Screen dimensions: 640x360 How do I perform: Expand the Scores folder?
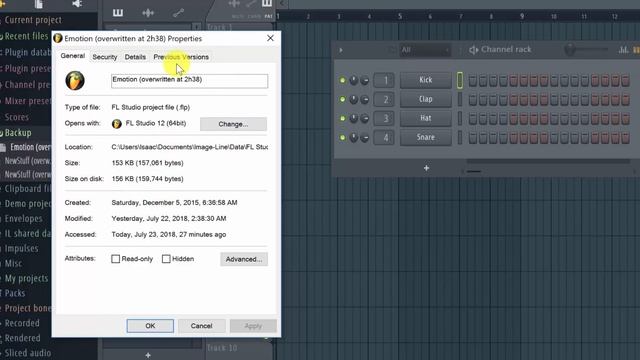coord(16,117)
